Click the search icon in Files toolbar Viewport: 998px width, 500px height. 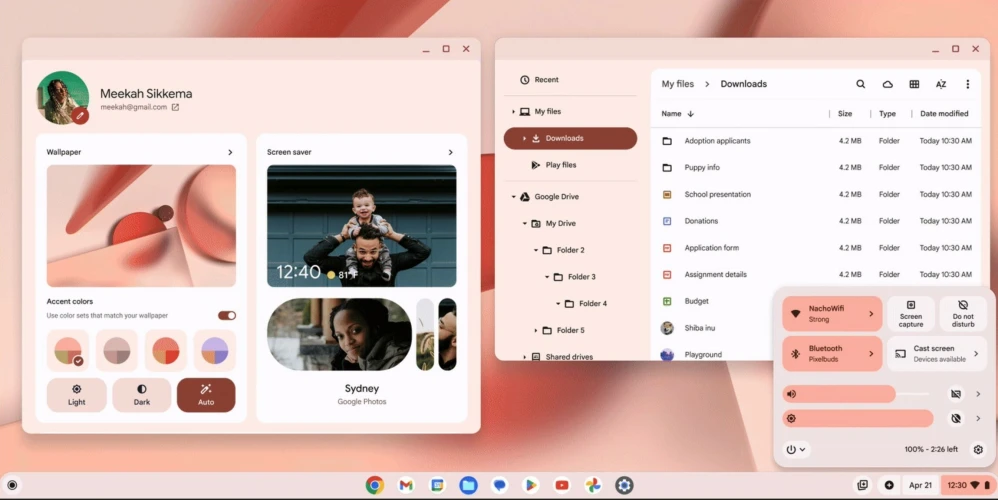(860, 84)
